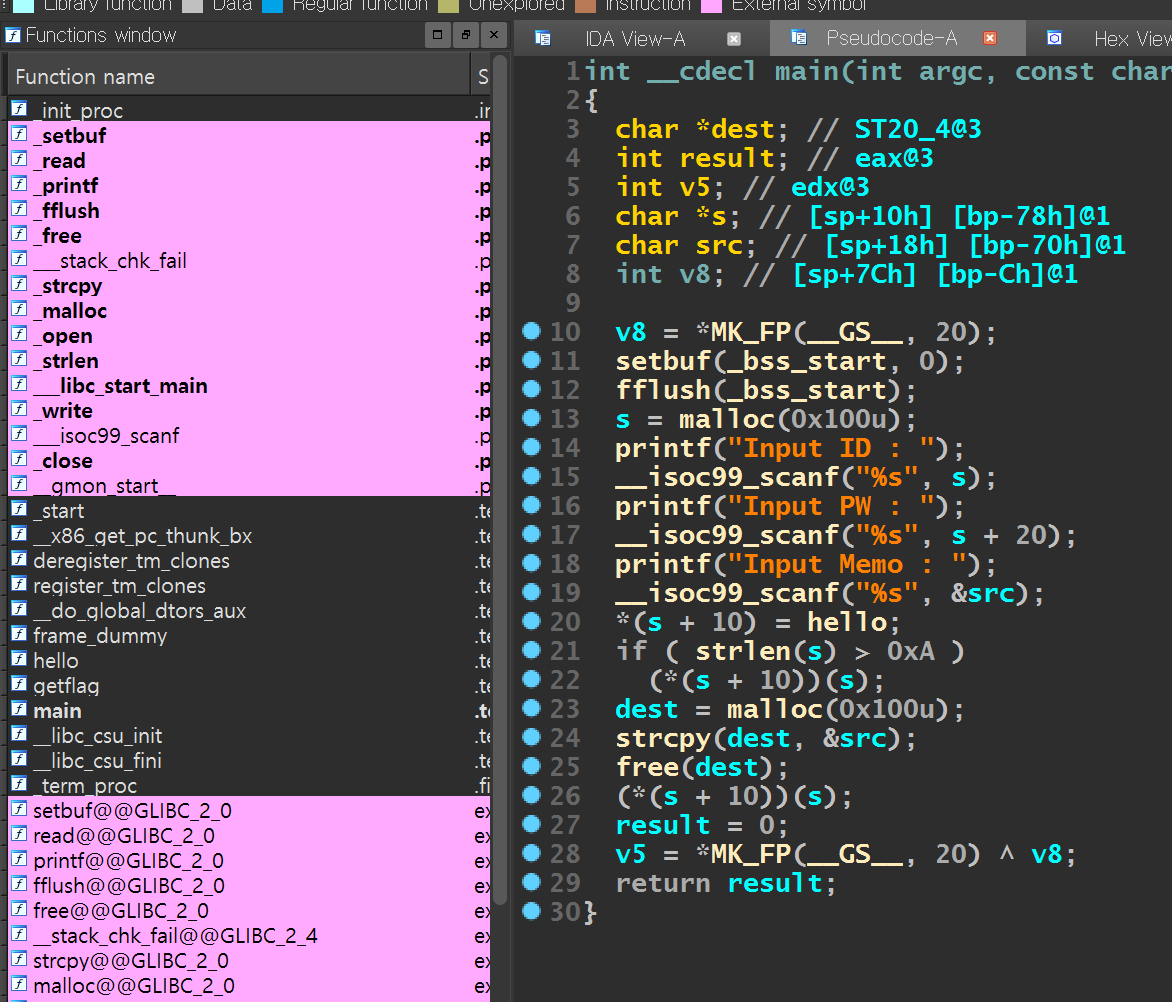Close the Pseudocode-A tab
This screenshot has height=1002, width=1172.
coord(990,39)
